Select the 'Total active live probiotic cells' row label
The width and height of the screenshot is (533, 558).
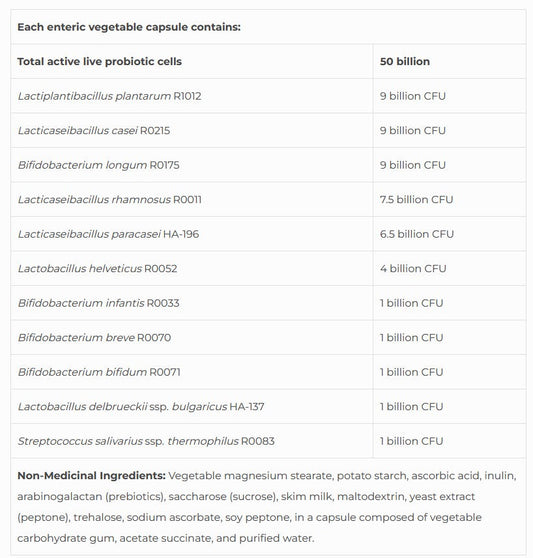point(99,62)
